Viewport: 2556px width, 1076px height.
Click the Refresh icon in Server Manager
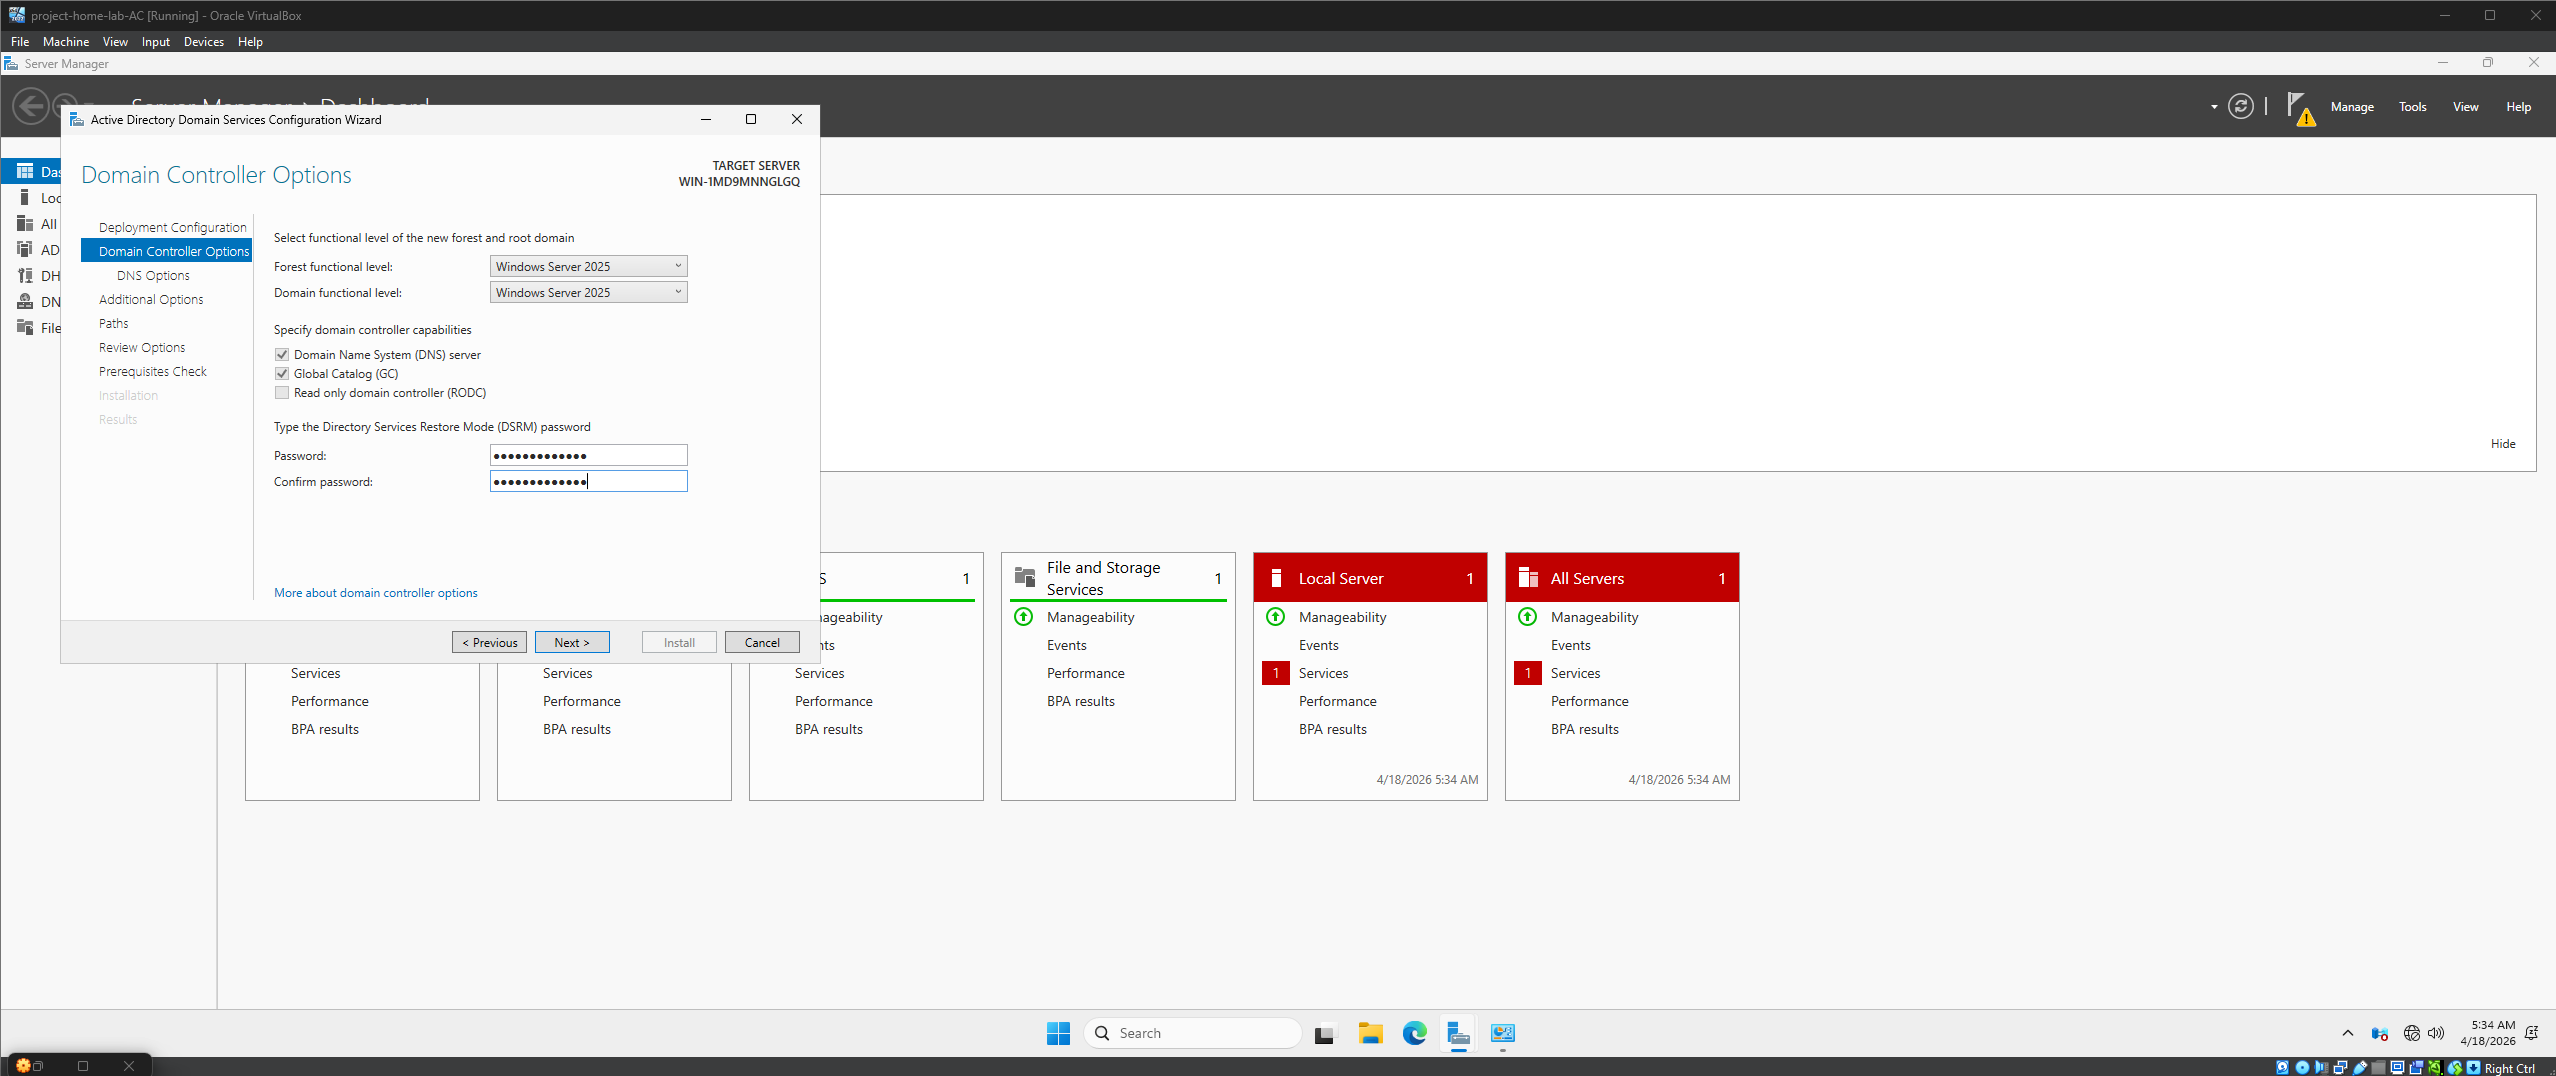click(2241, 106)
